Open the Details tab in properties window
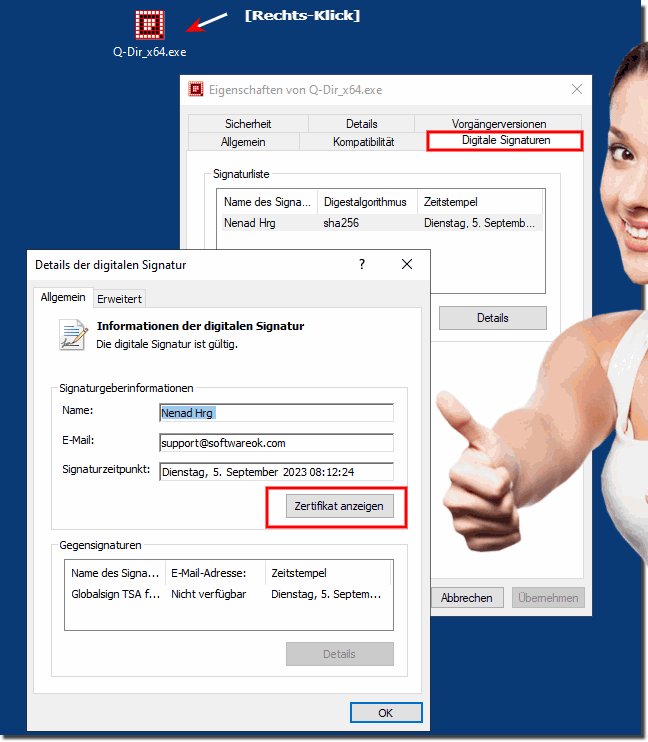This screenshot has height=742, width=648. pyautogui.click(x=362, y=124)
